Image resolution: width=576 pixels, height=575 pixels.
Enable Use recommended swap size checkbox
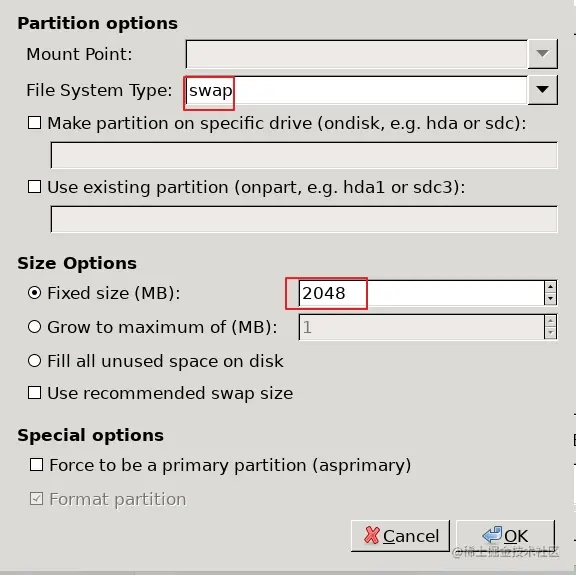click(x=35, y=393)
